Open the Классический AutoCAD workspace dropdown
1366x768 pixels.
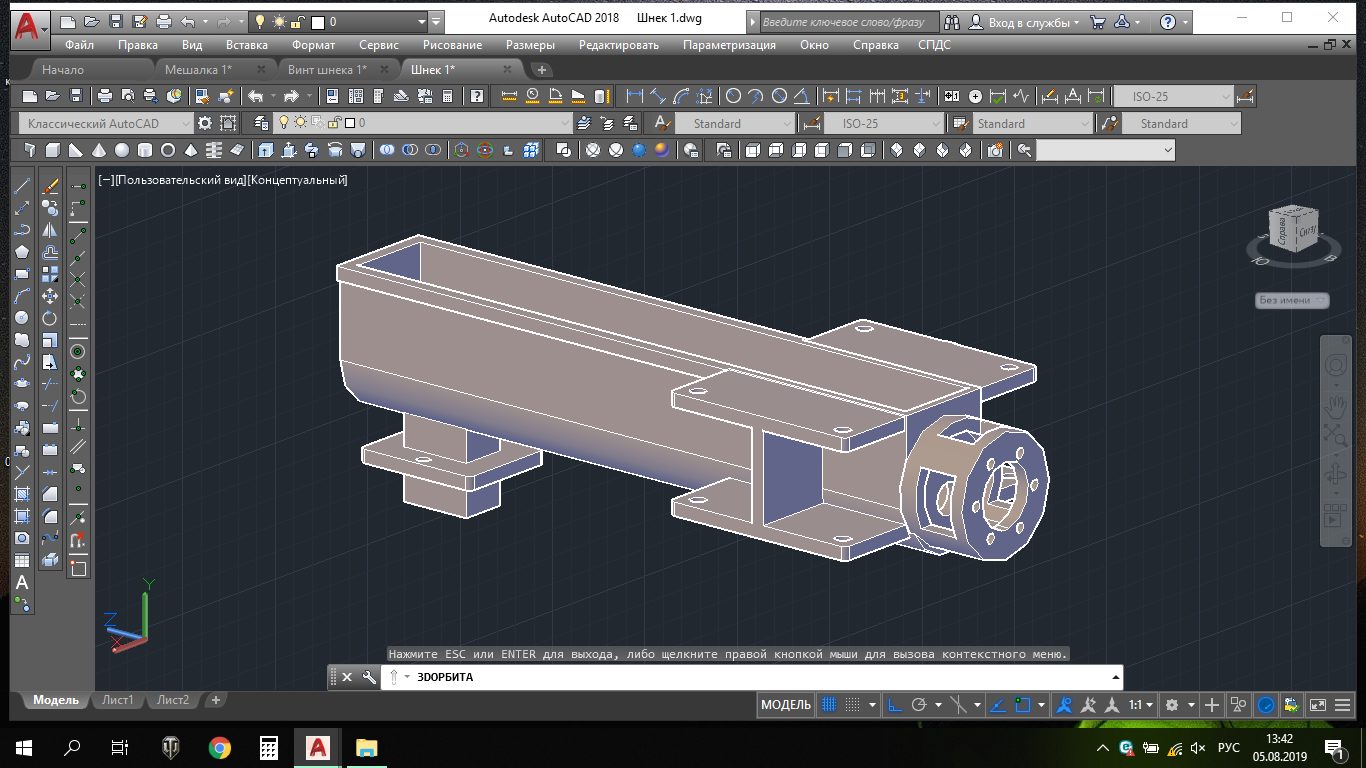coord(107,123)
